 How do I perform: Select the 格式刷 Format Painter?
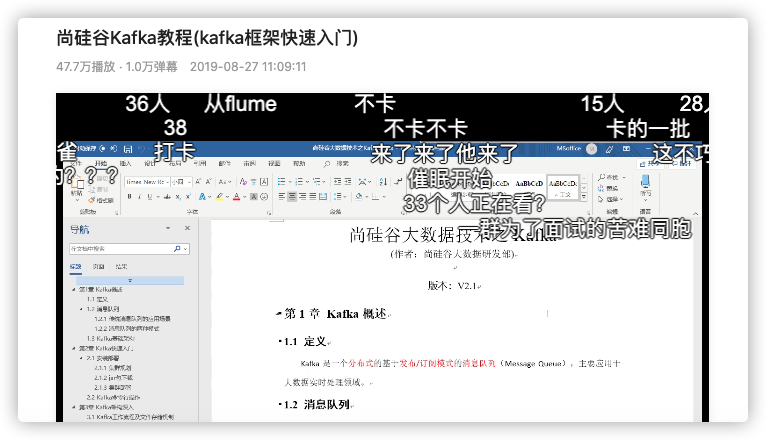pyautogui.click(x=101, y=200)
